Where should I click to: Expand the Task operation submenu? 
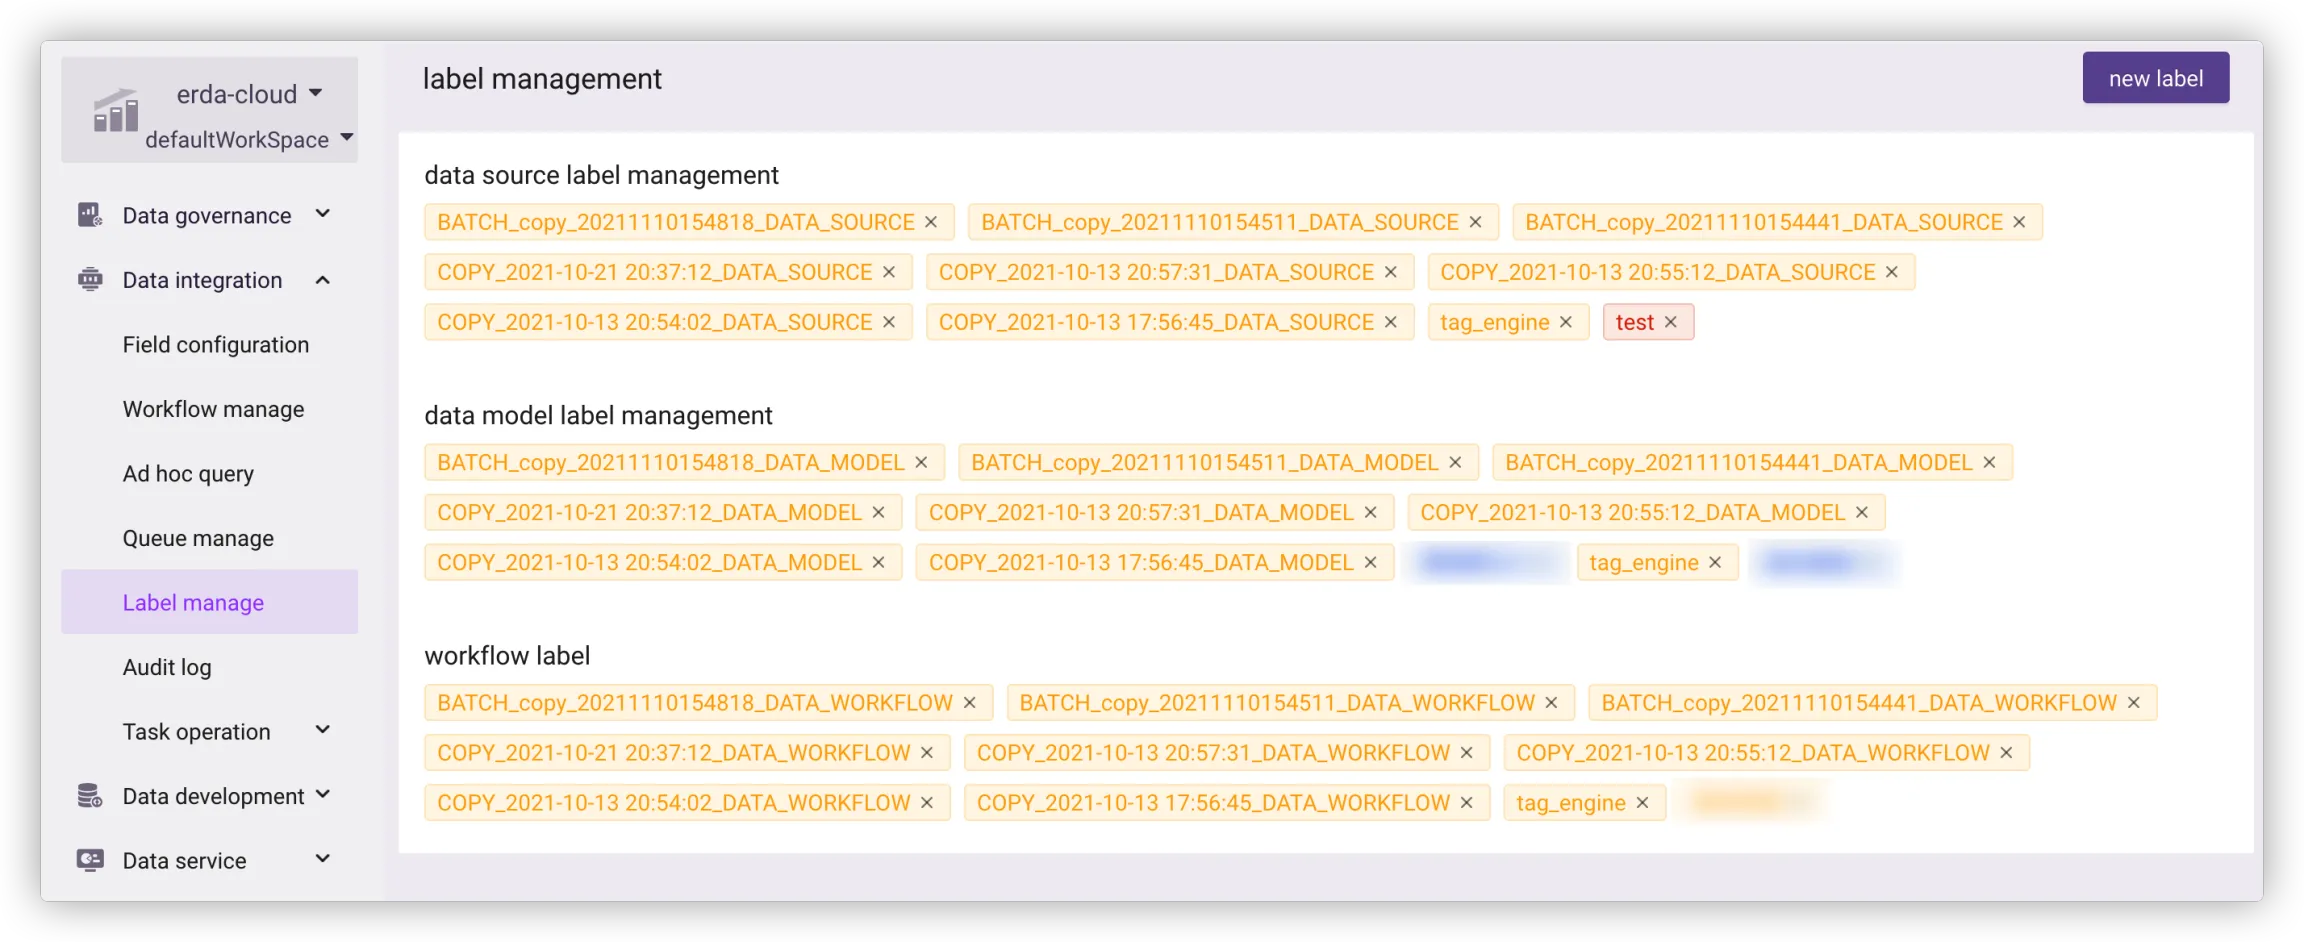(322, 730)
